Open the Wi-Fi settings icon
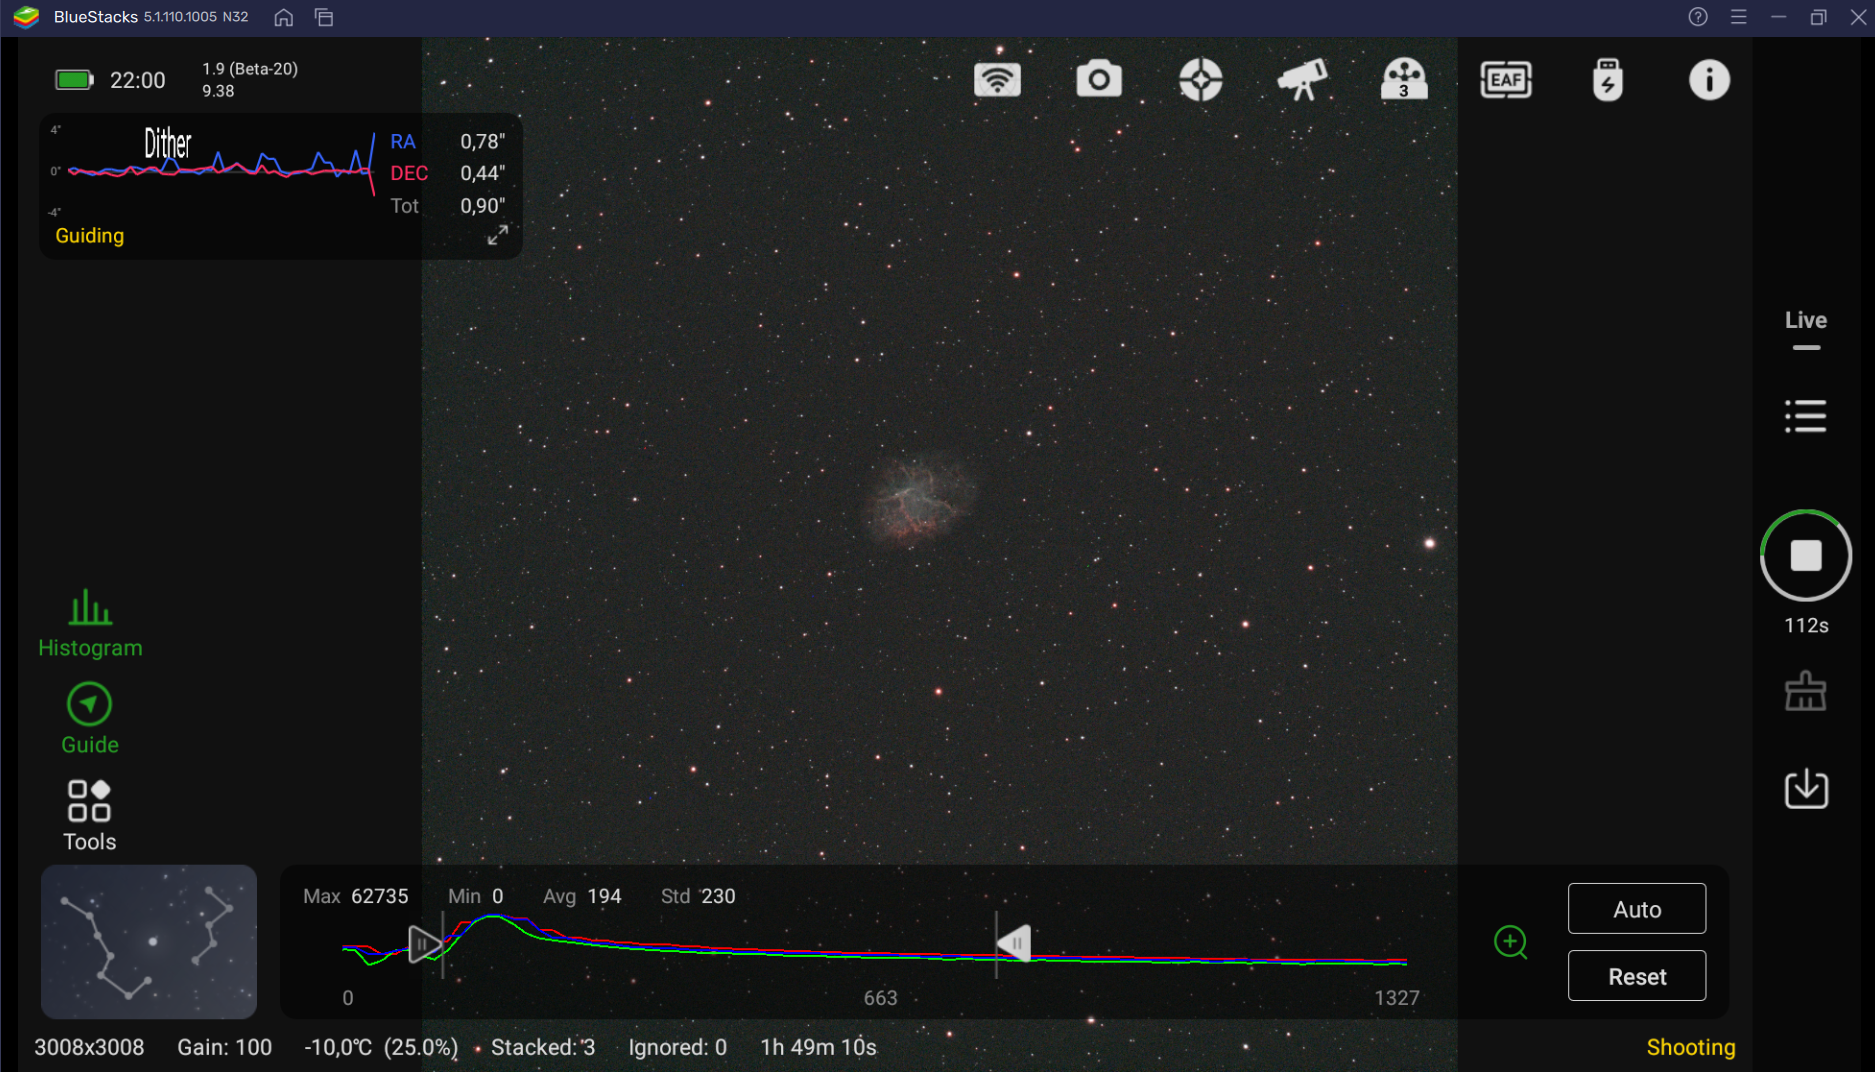Image resolution: width=1875 pixels, height=1072 pixels. point(997,80)
